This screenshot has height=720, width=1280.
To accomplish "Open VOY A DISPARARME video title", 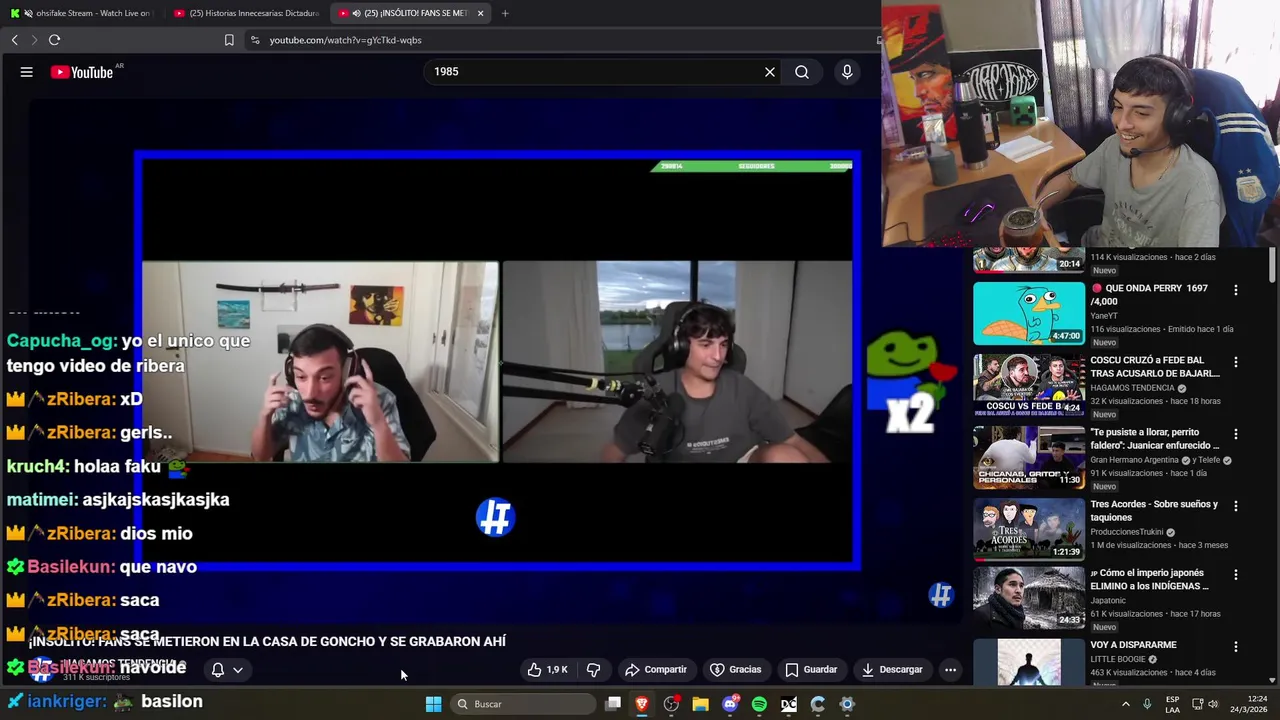I will (x=1133, y=645).
